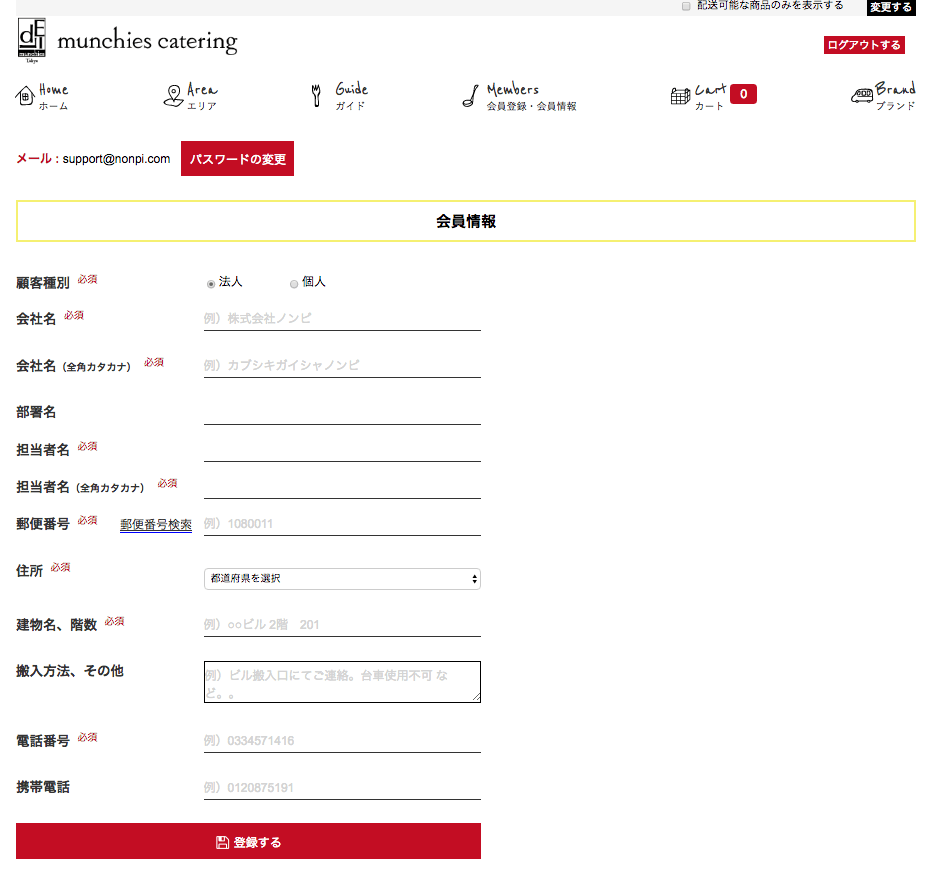Viewport: 943px width, 896px height.
Task: Click the Members ladle icon
Action: point(469,96)
